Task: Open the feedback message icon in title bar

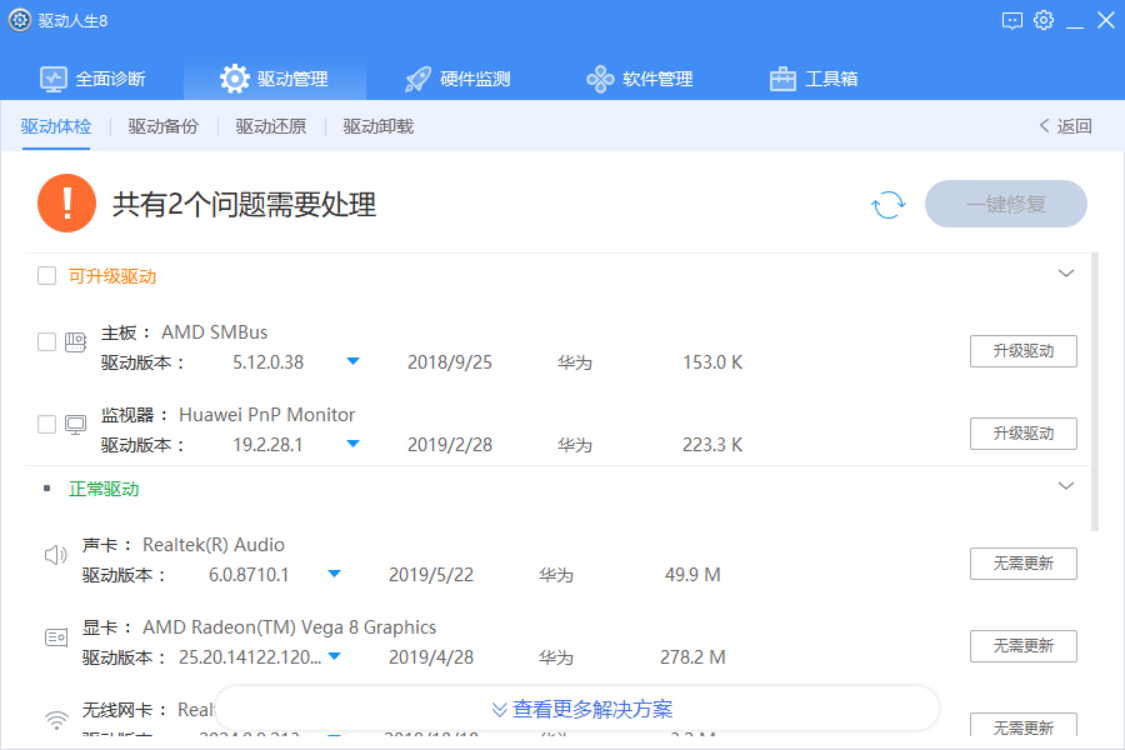Action: [1012, 20]
